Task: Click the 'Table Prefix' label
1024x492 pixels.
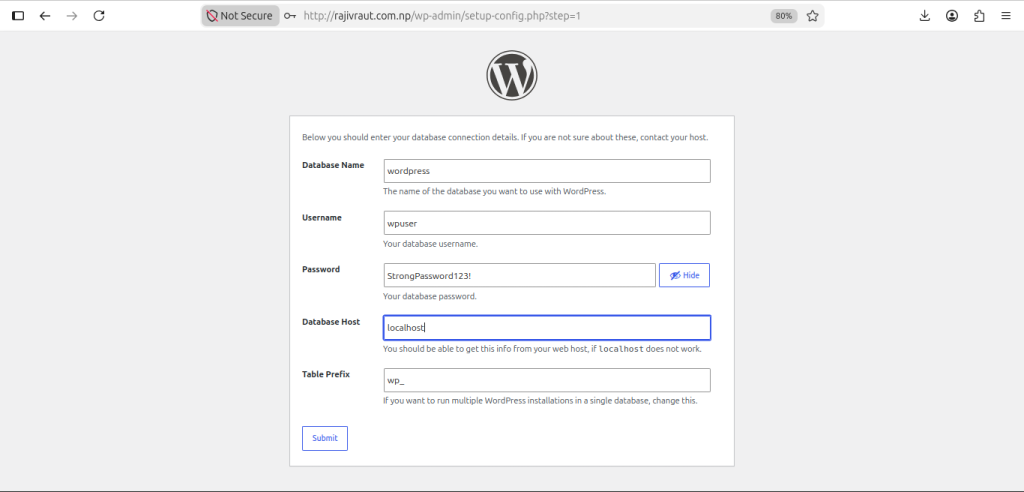Action: [x=326, y=374]
